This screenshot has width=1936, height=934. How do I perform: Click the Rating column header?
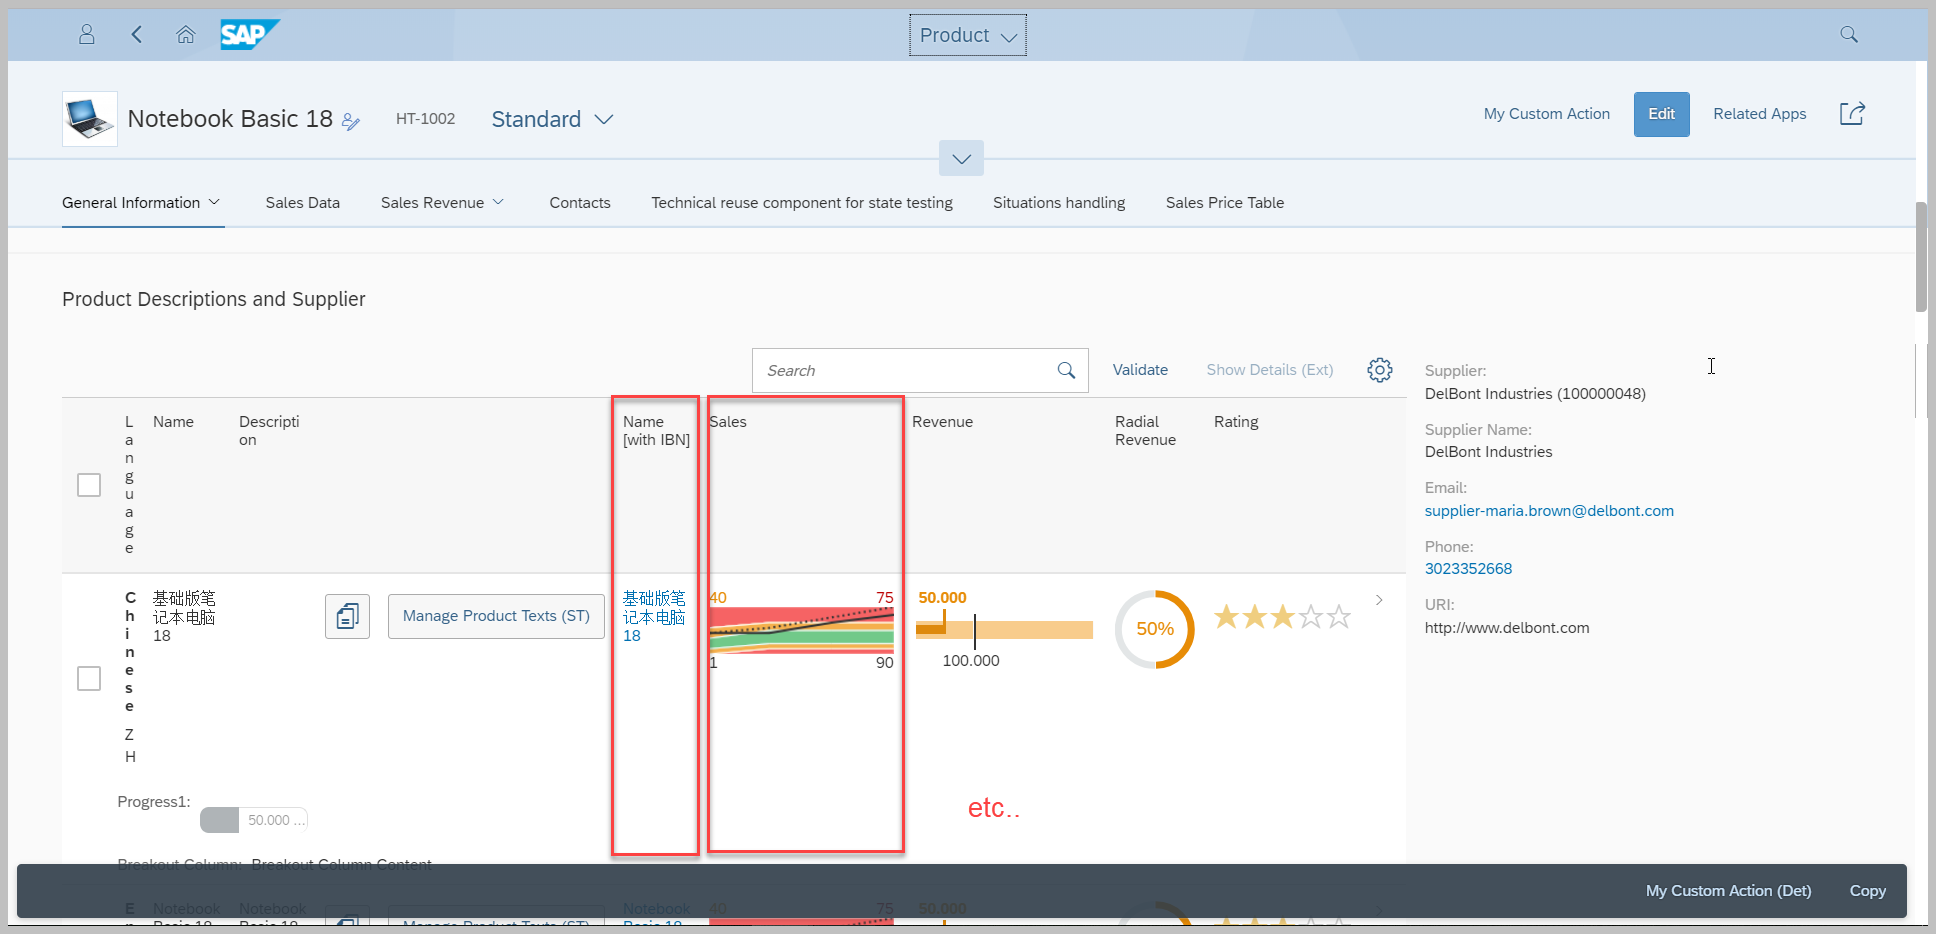pos(1236,422)
